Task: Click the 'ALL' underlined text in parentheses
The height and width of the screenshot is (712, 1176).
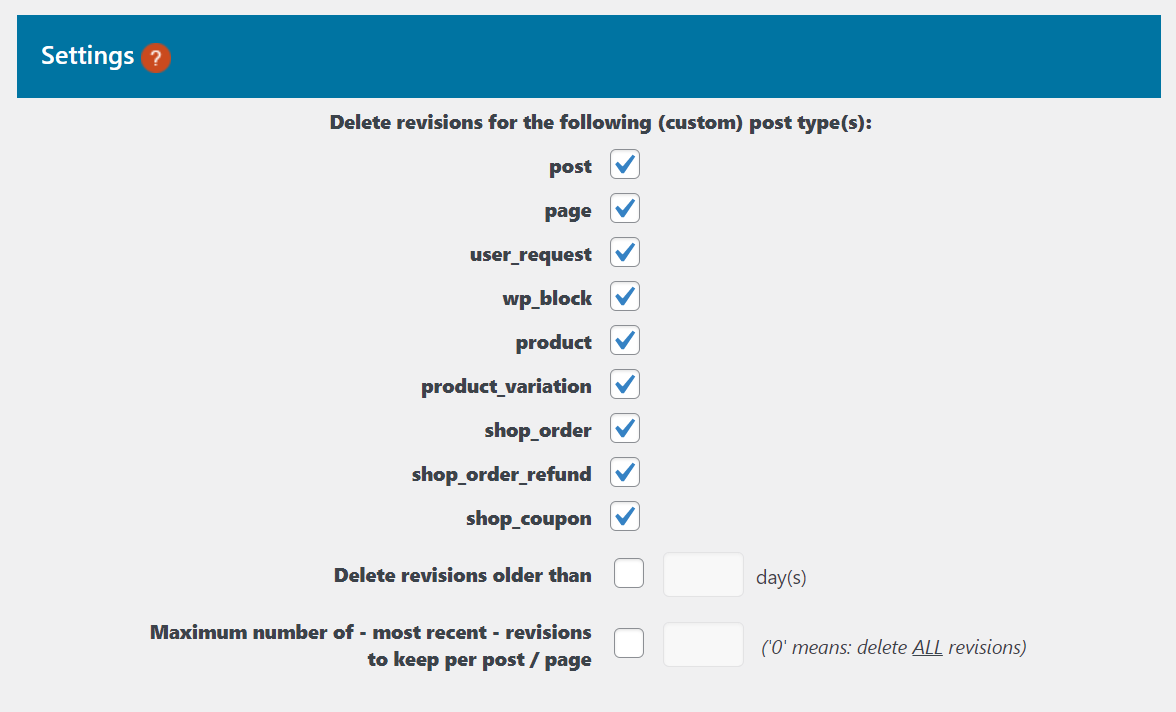Action: pyautogui.click(x=926, y=647)
